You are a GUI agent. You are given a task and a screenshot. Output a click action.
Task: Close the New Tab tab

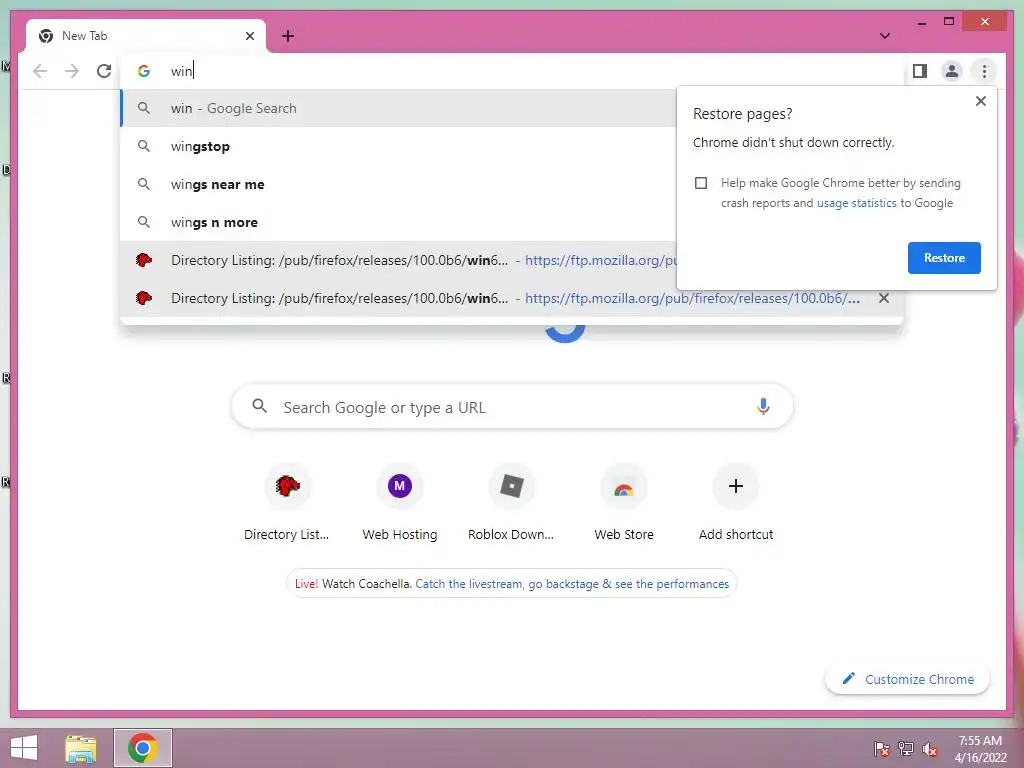click(x=249, y=36)
